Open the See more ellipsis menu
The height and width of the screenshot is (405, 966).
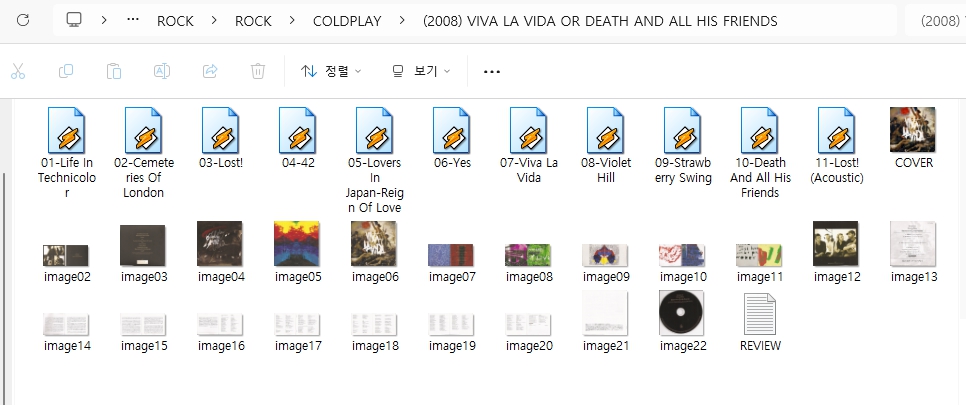491,71
